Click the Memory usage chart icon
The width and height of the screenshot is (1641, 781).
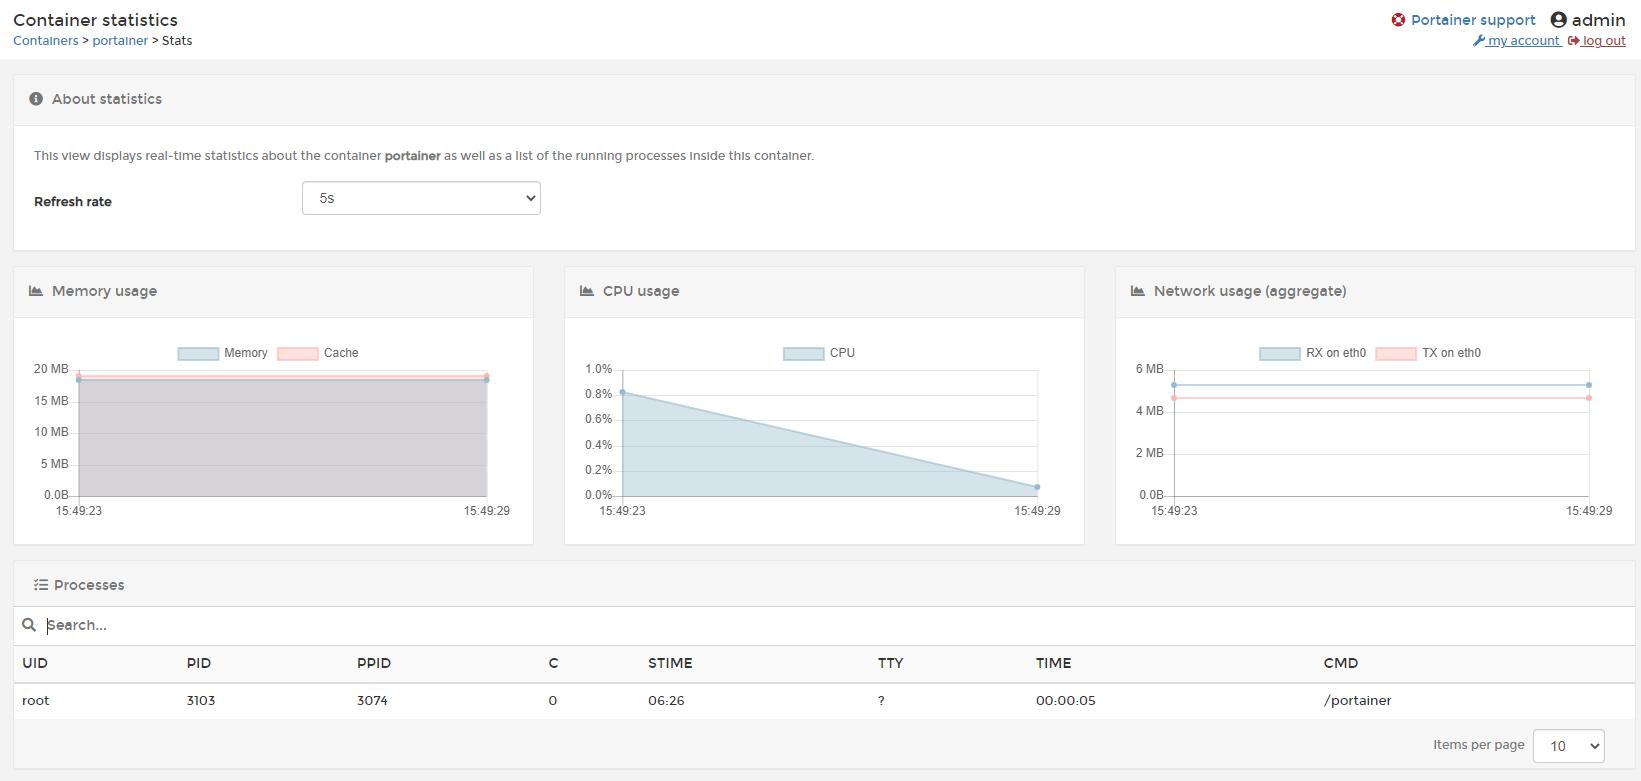pos(36,291)
